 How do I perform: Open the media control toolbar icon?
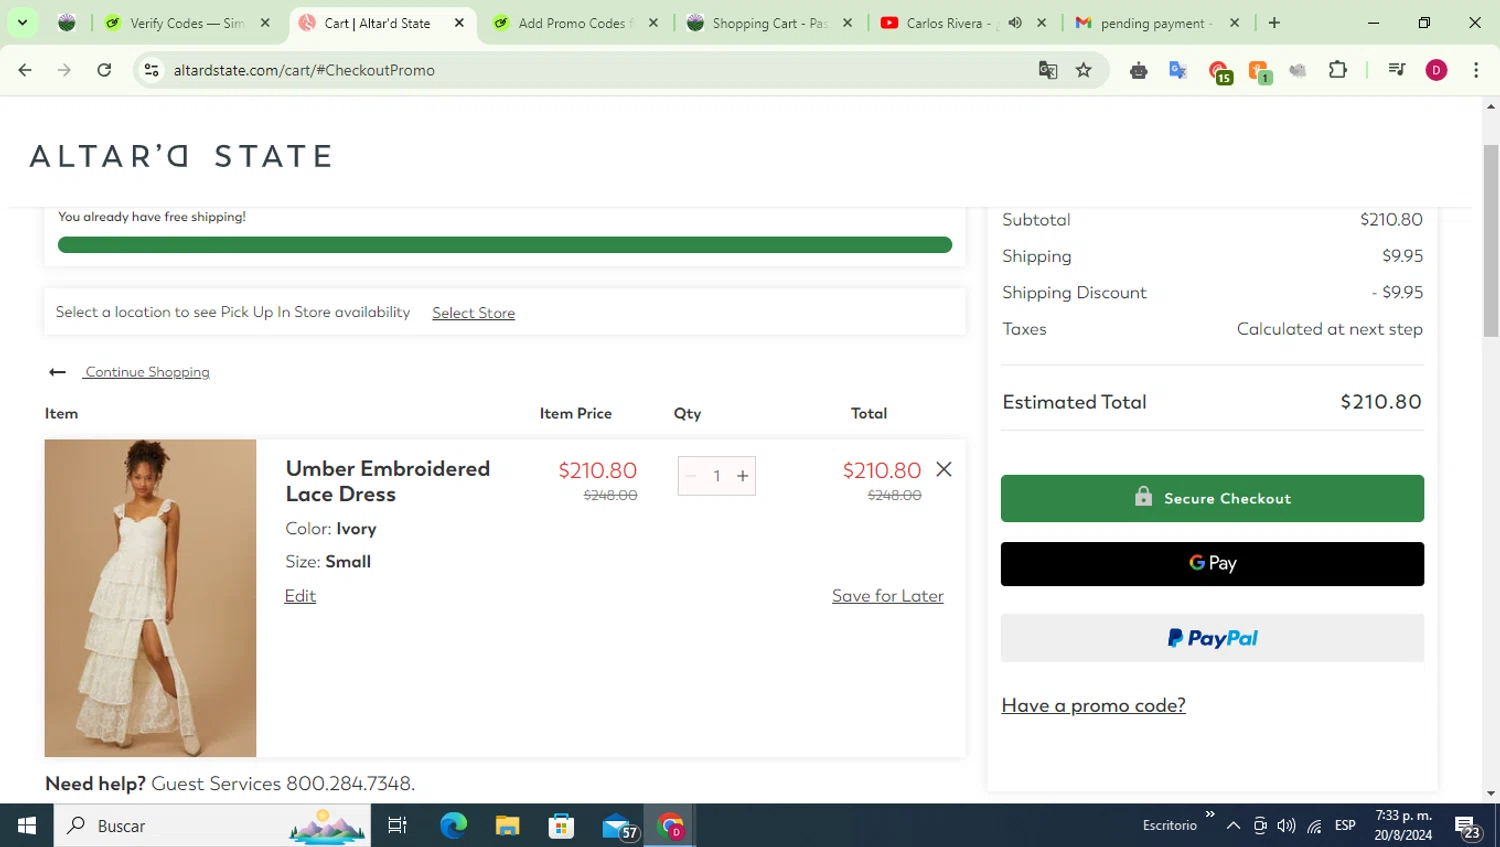point(1397,70)
